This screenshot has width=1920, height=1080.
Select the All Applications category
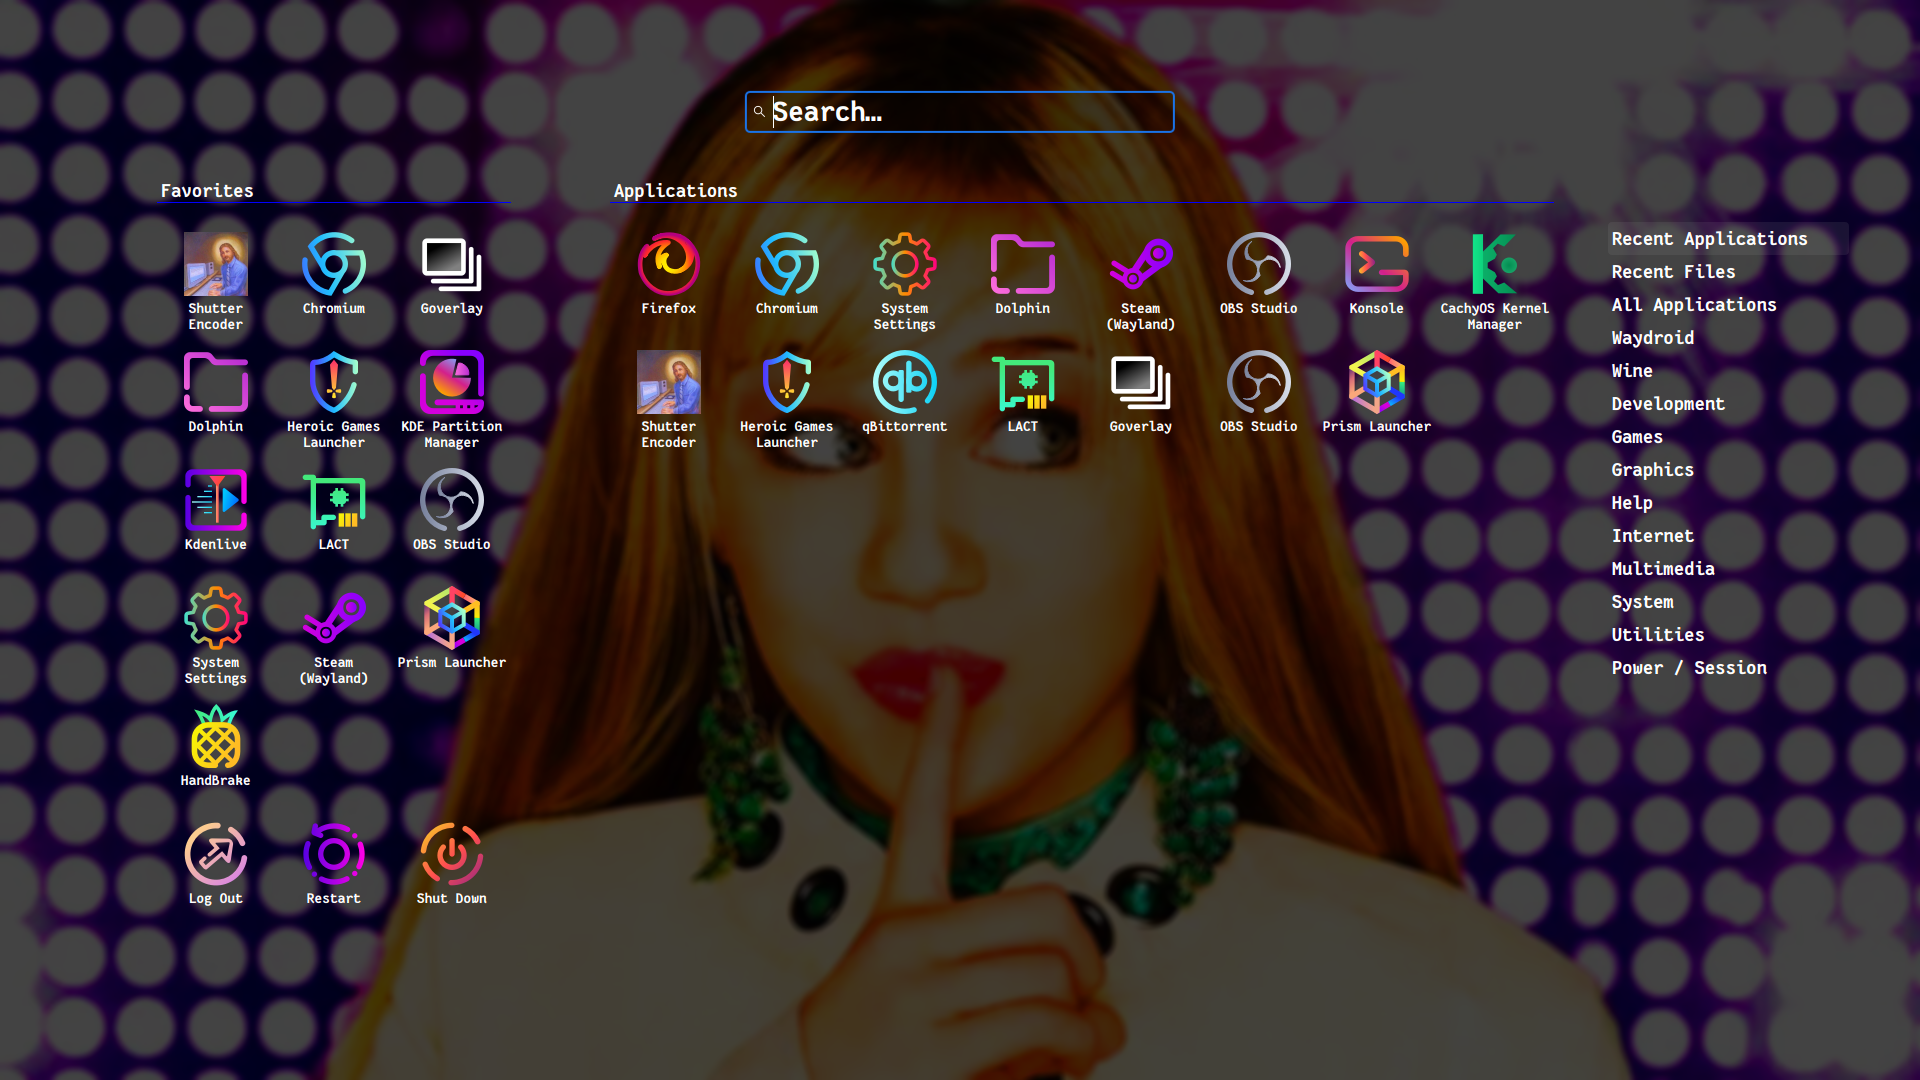click(1693, 305)
